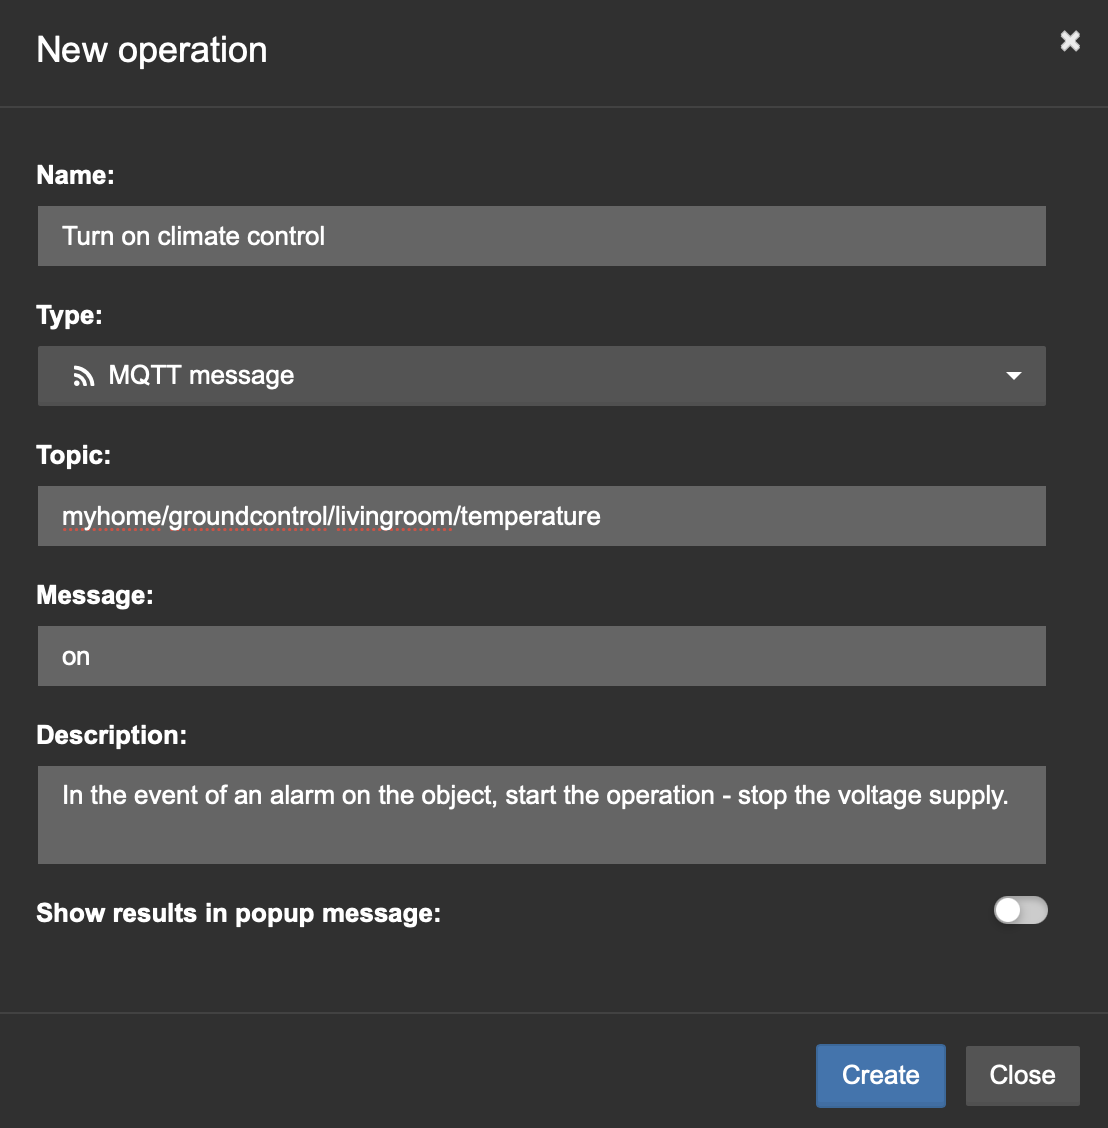Click the 'Type:' label

(69, 315)
